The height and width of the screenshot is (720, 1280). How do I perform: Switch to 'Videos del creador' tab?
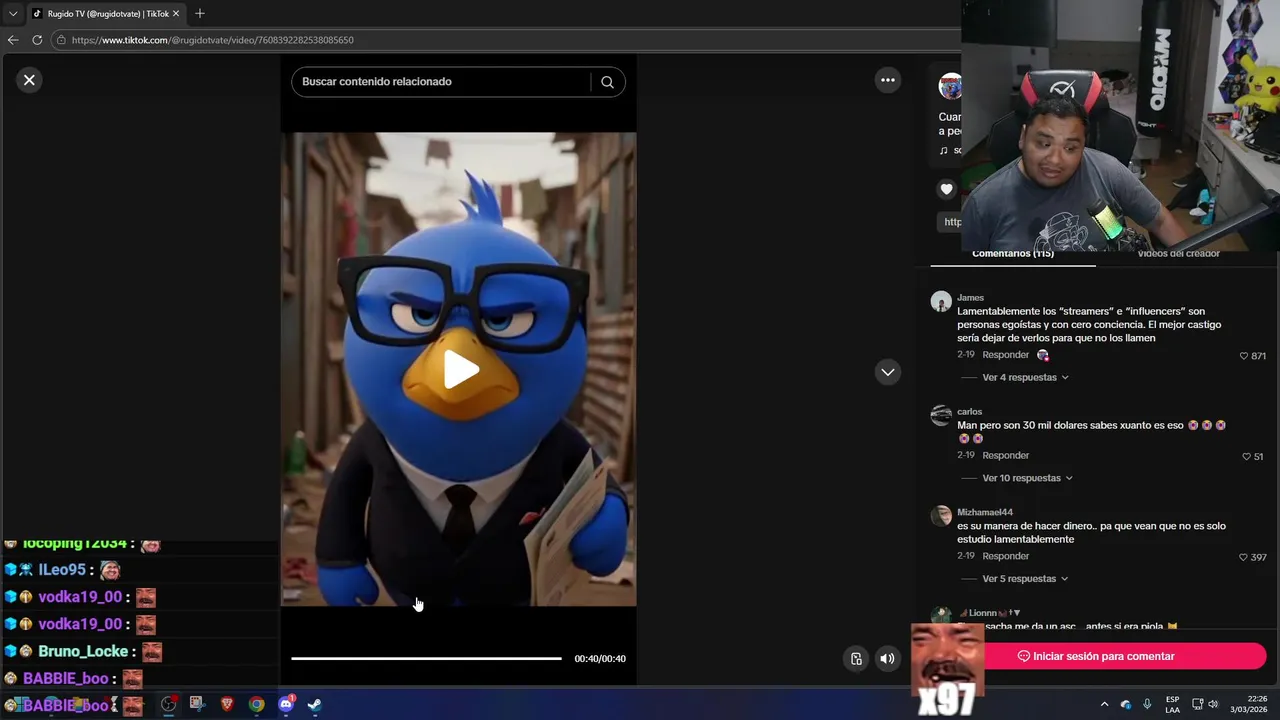tap(1178, 254)
